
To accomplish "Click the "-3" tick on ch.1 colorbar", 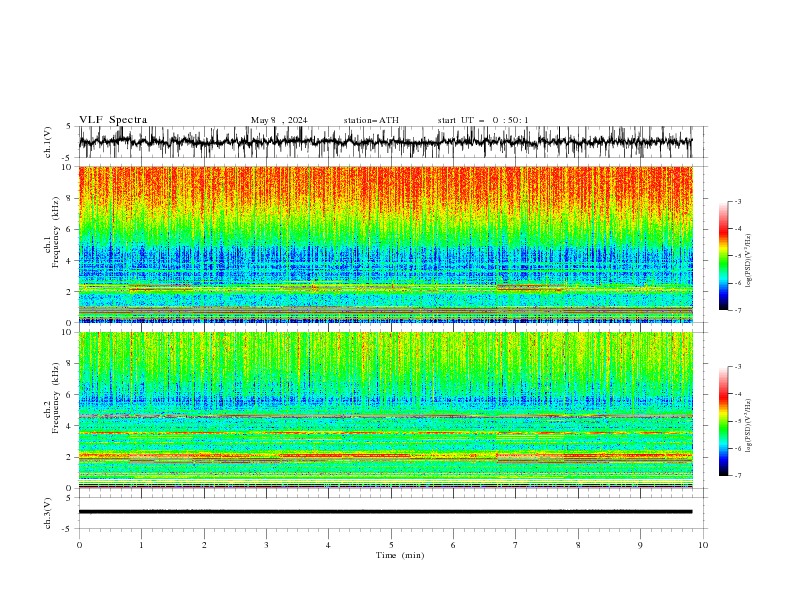I will click(x=737, y=201).
